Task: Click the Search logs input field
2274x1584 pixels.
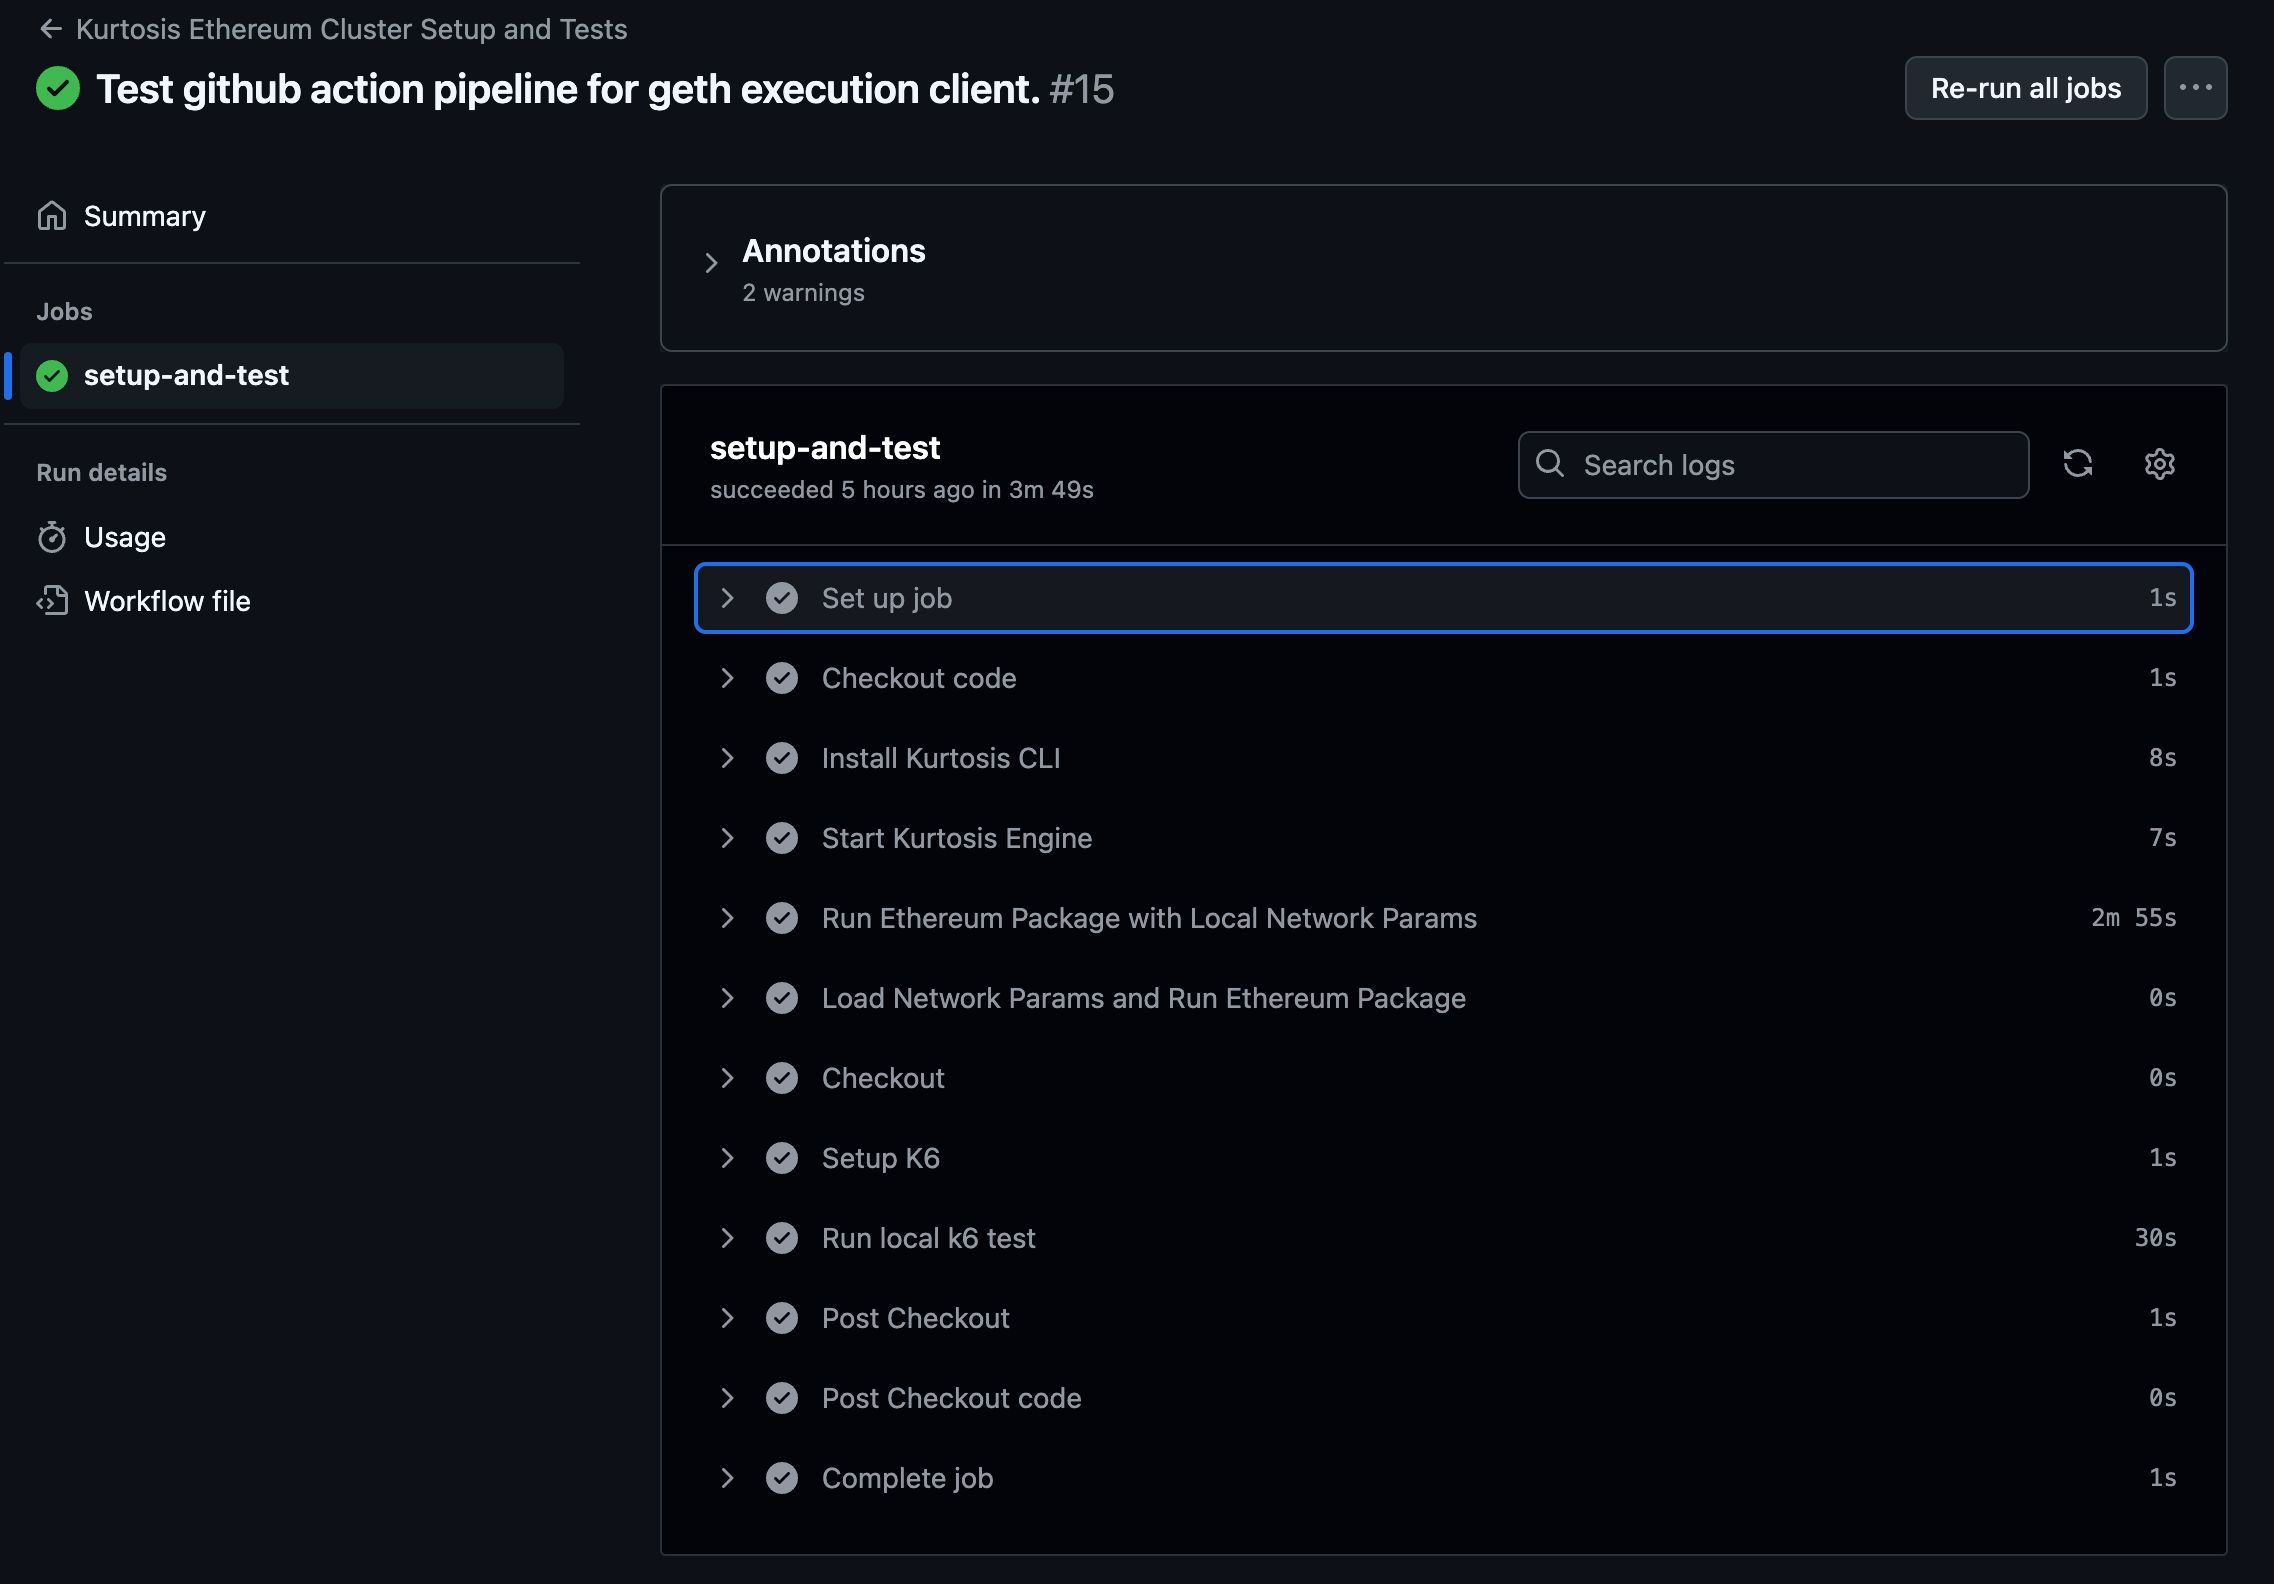Action: [1773, 465]
